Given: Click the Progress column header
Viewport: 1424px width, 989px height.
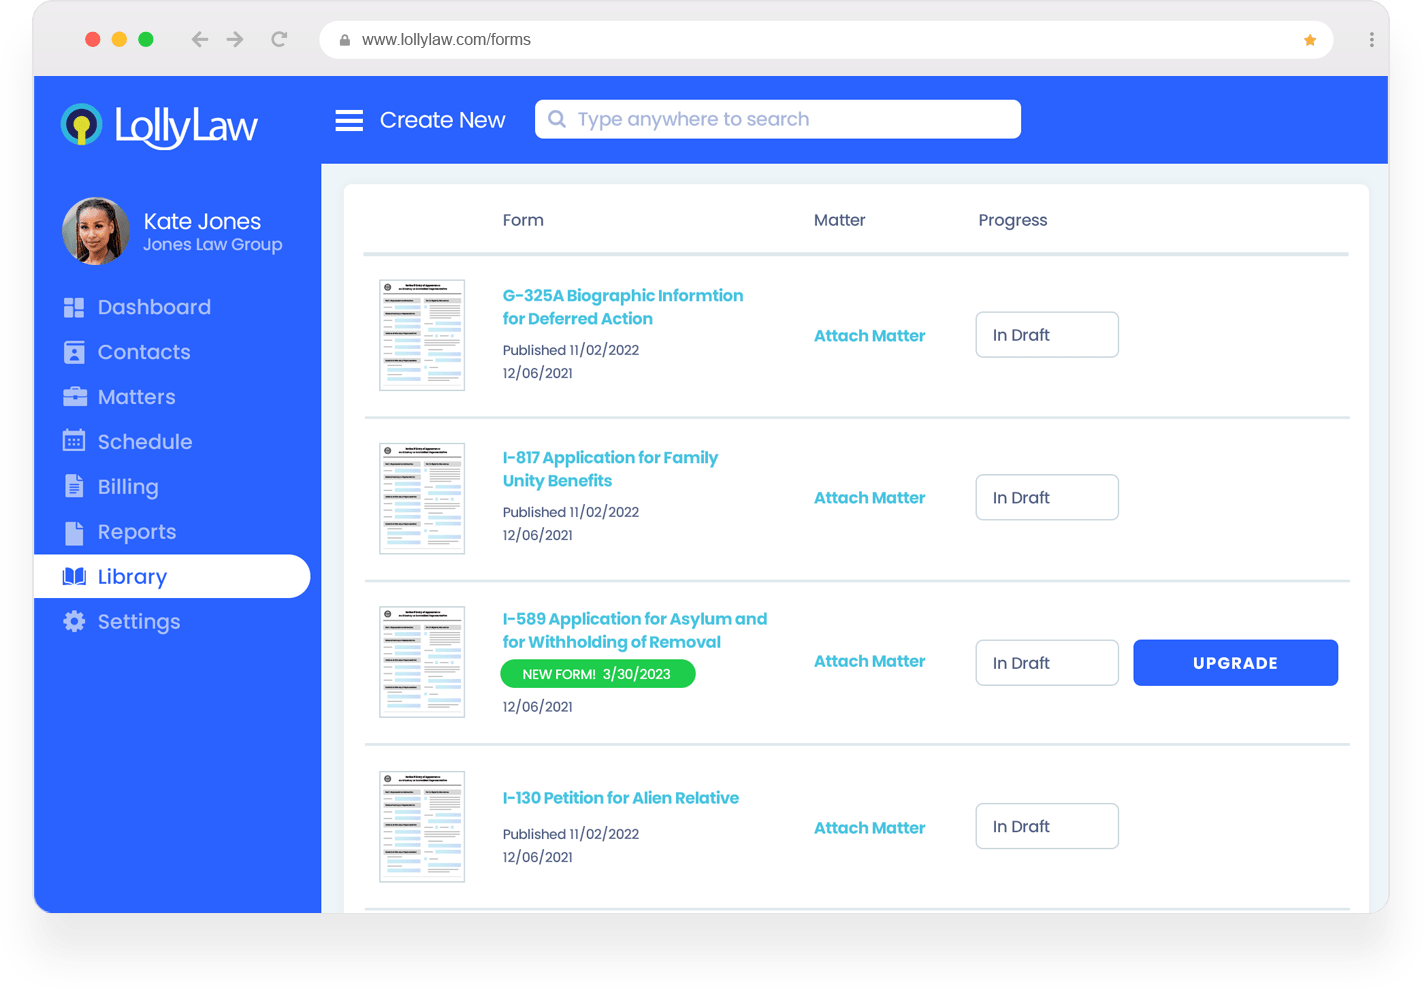Looking at the screenshot, I should tap(1012, 221).
